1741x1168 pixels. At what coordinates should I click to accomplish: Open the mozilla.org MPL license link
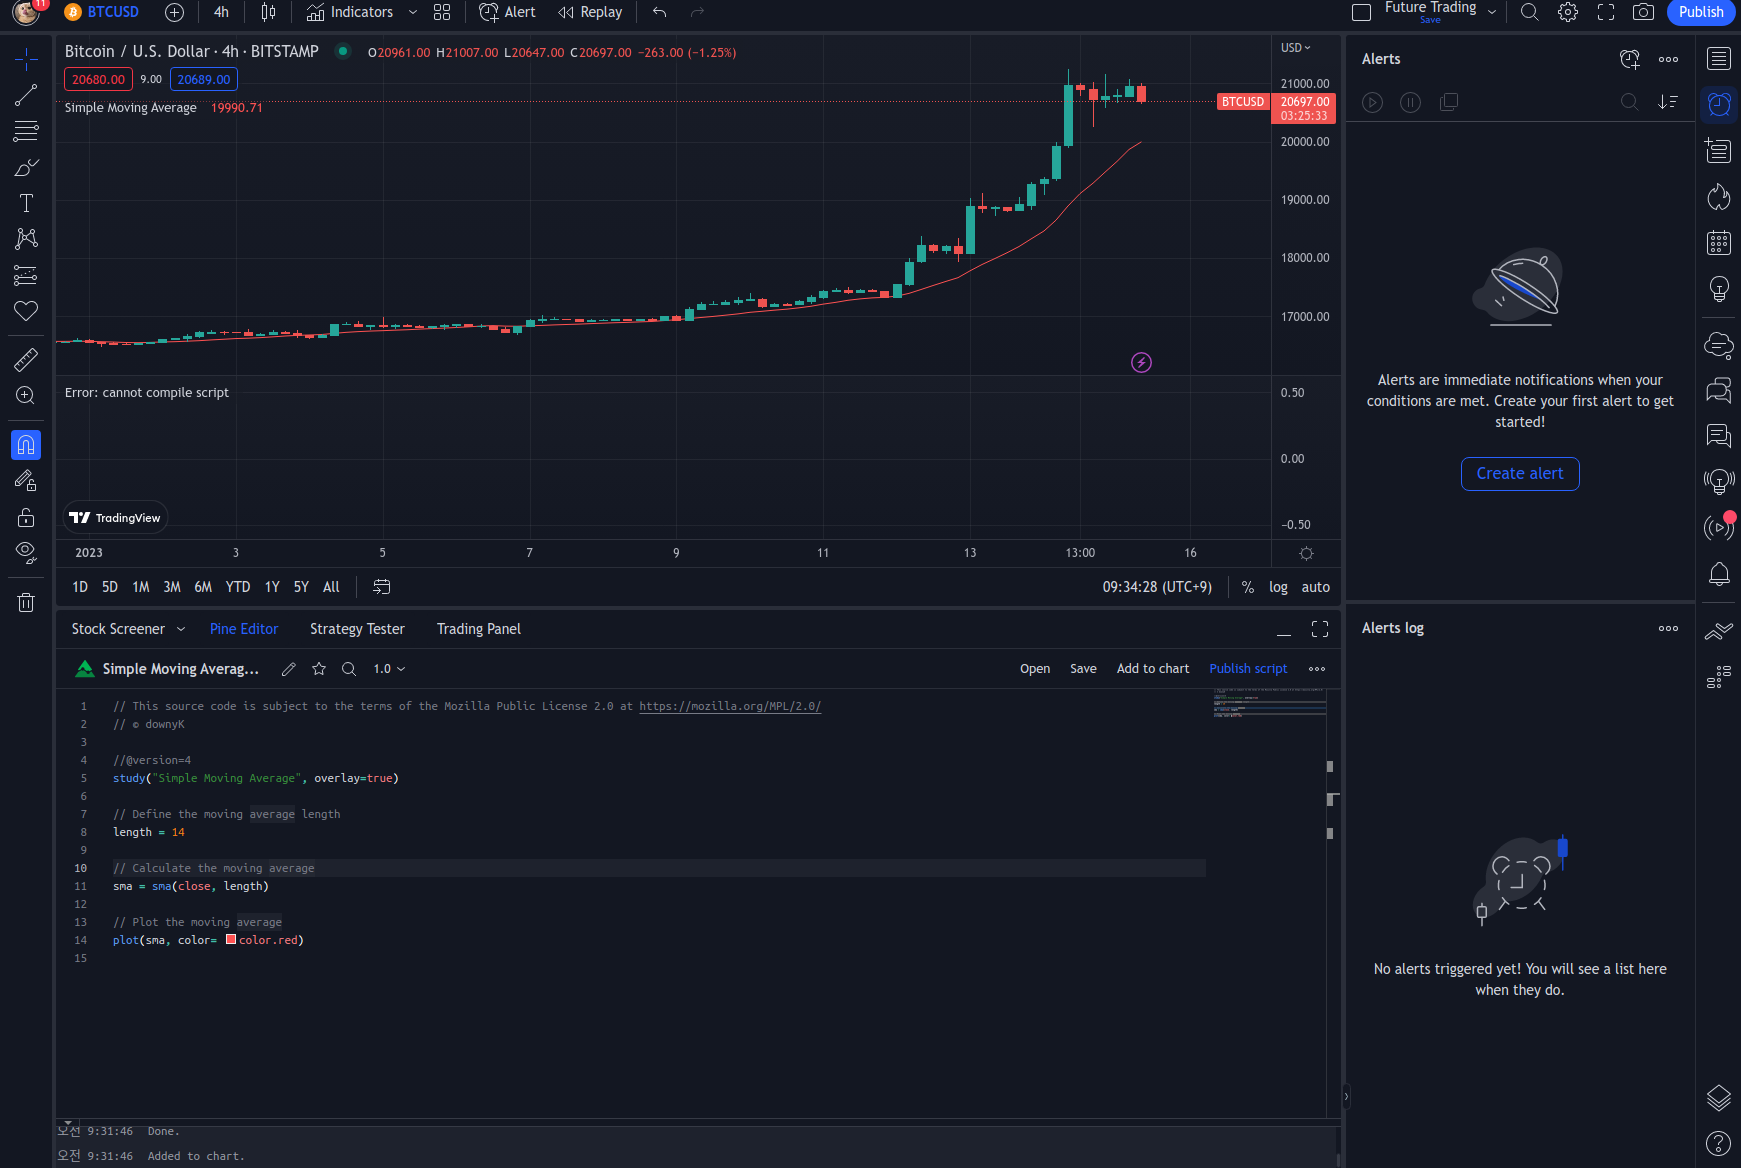pos(730,706)
